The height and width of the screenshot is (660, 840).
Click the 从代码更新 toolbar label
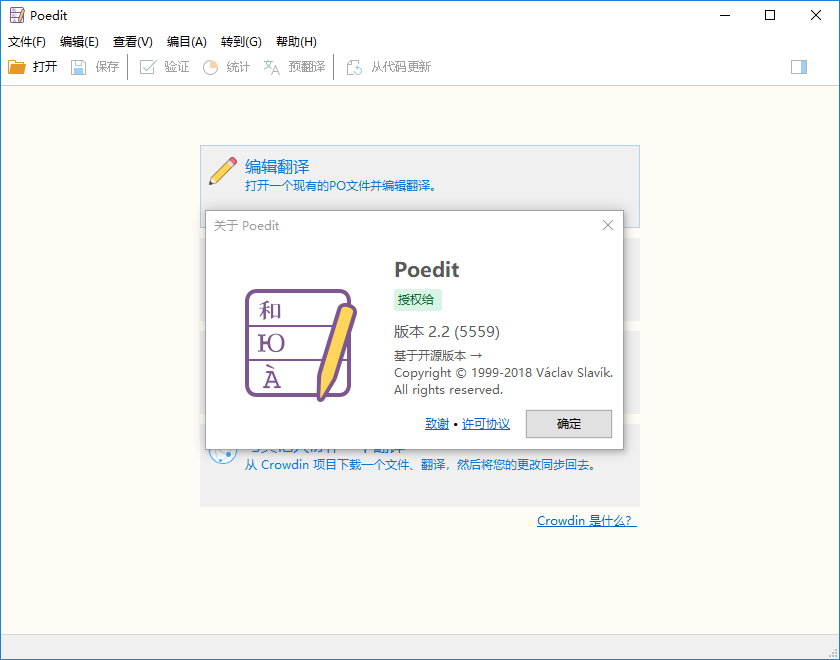[x=401, y=67]
